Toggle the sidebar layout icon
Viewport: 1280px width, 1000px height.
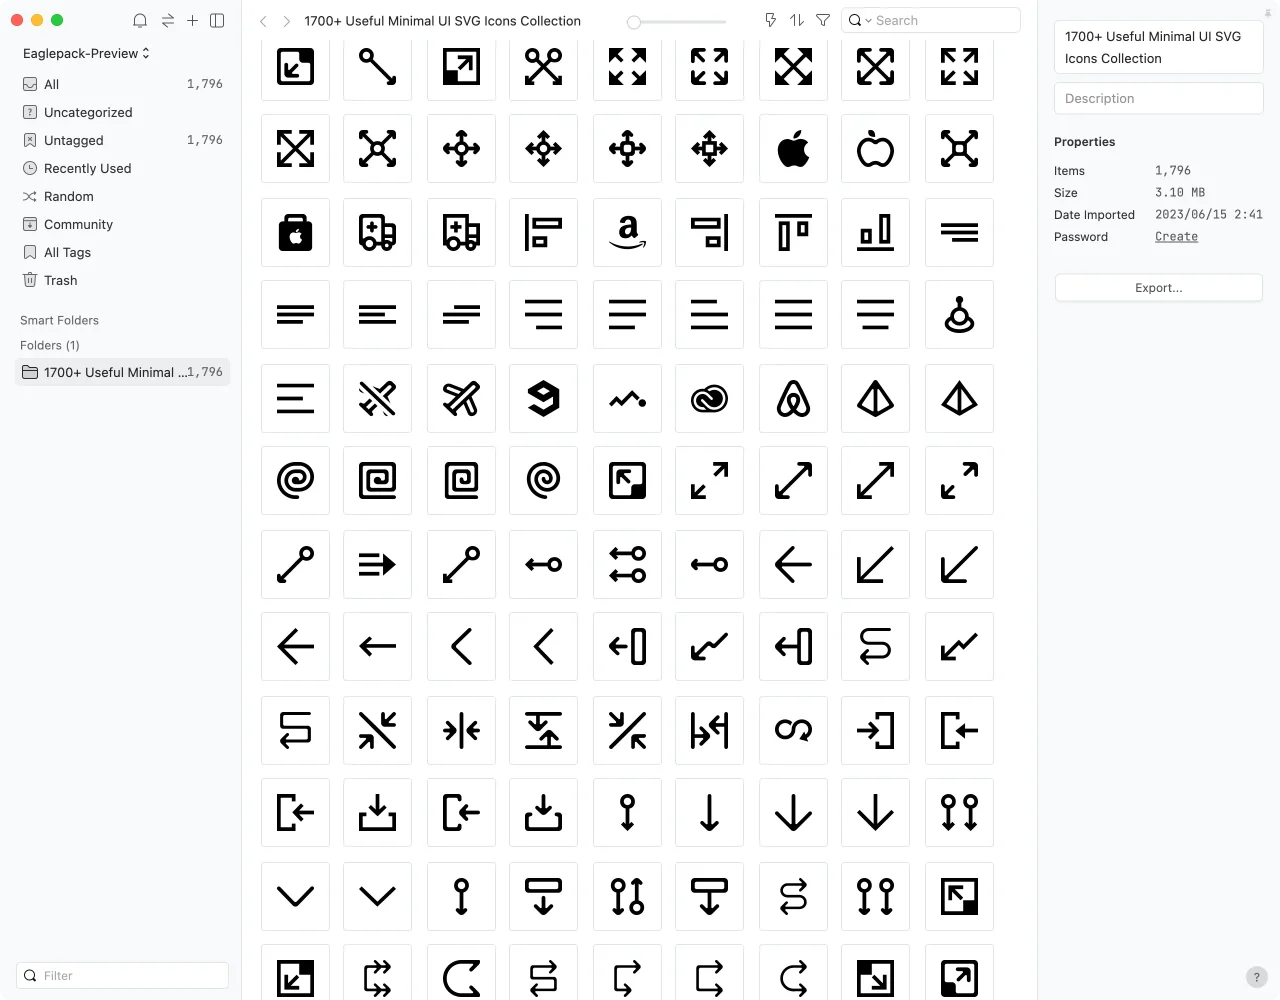click(217, 20)
